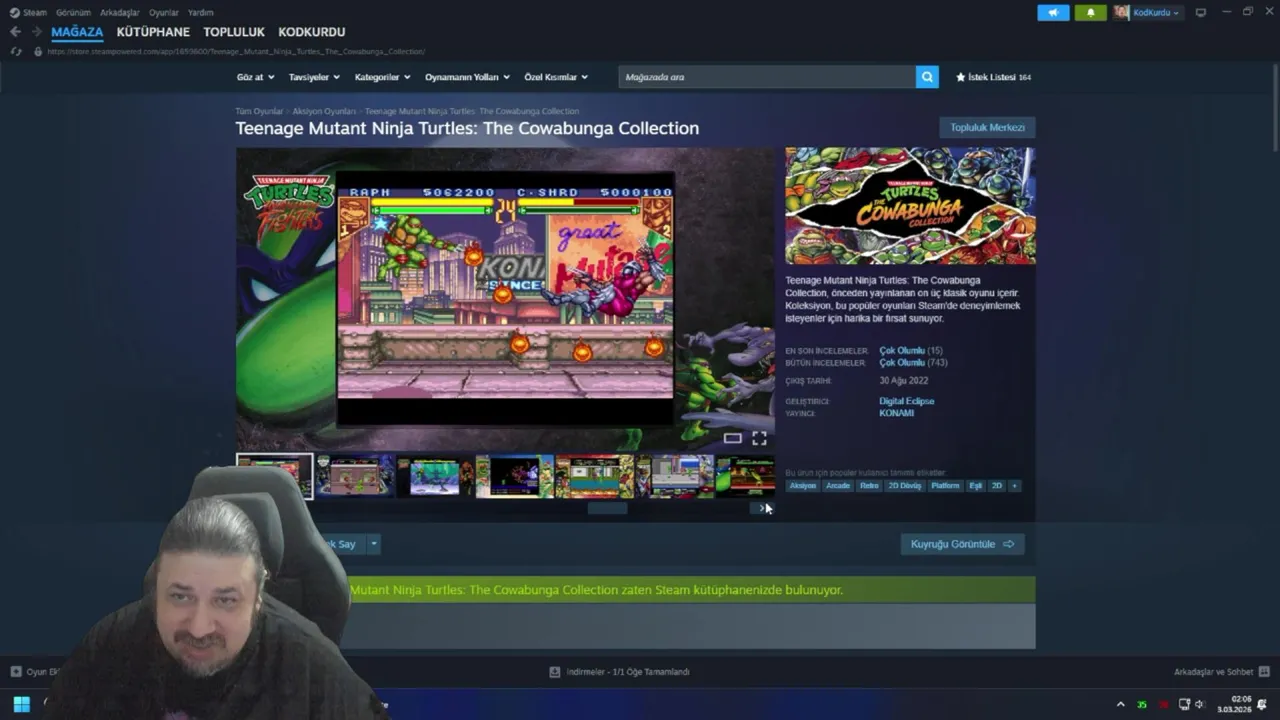Image resolution: width=1280 pixels, height=720 pixels.
Task: Click the lock icon beside the URL
Action: 38,51
